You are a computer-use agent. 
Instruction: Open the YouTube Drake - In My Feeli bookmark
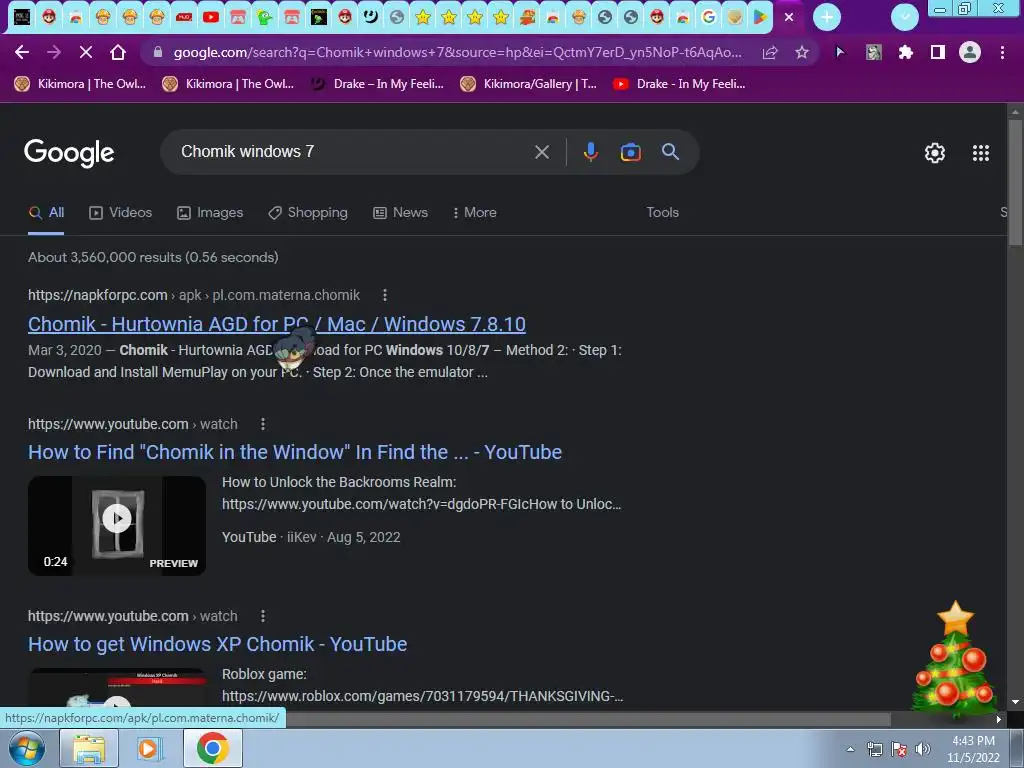680,84
